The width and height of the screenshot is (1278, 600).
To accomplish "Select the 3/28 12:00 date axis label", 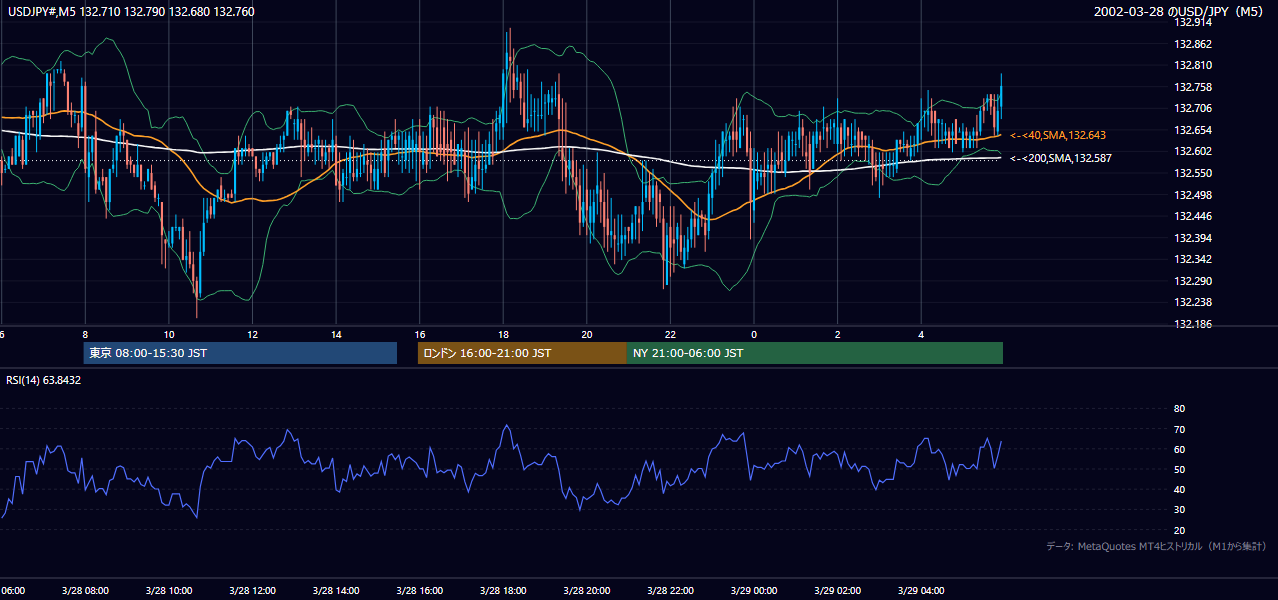I will point(253,591).
